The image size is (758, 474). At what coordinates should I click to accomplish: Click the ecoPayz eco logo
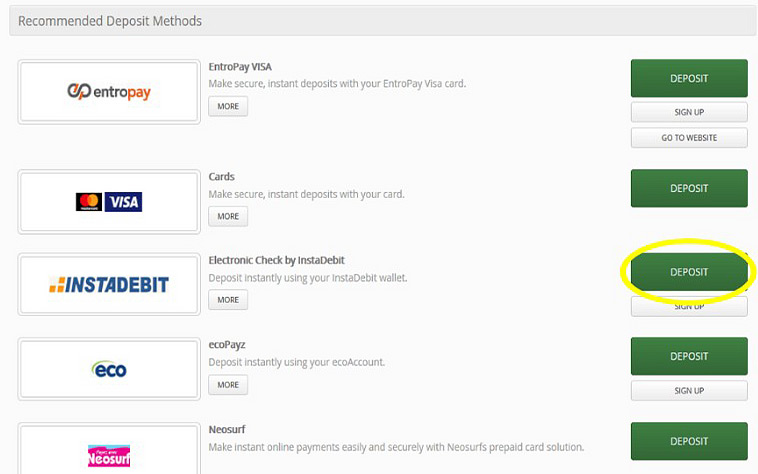pos(109,370)
